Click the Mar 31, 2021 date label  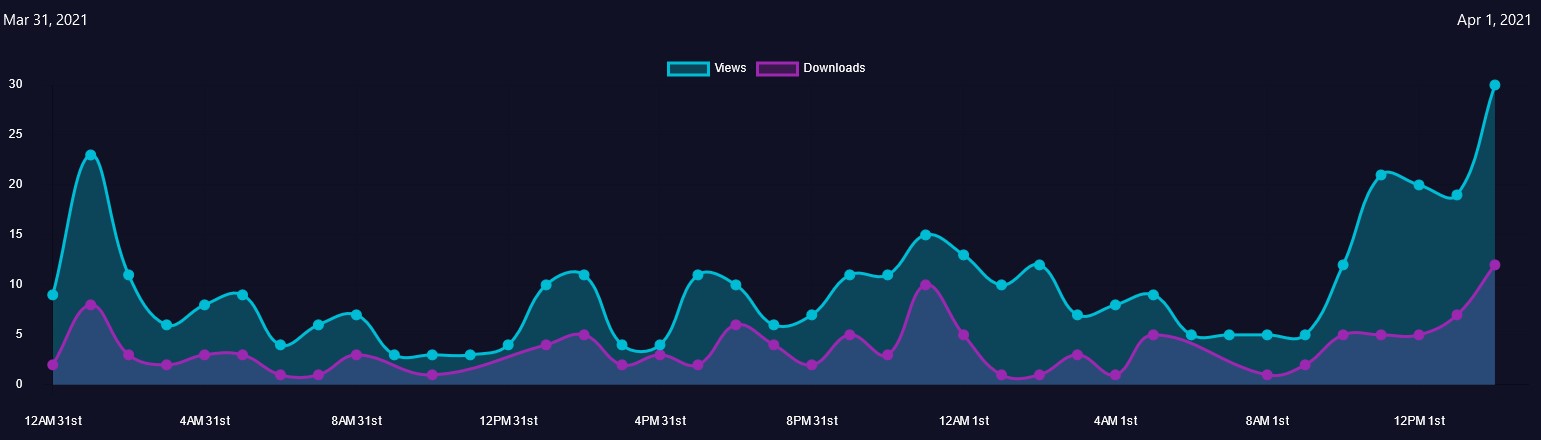click(46, 20)
